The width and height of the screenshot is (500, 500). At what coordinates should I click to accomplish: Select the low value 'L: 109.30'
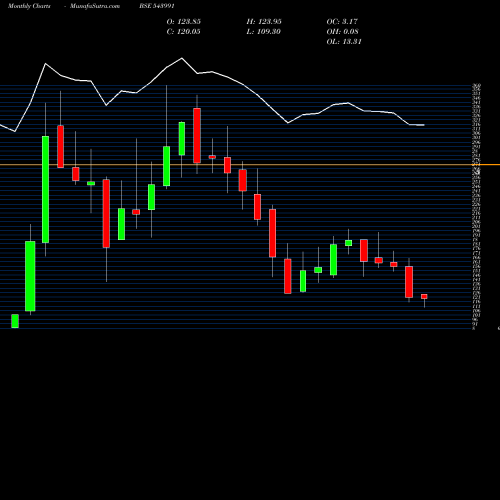pos(264,32)
